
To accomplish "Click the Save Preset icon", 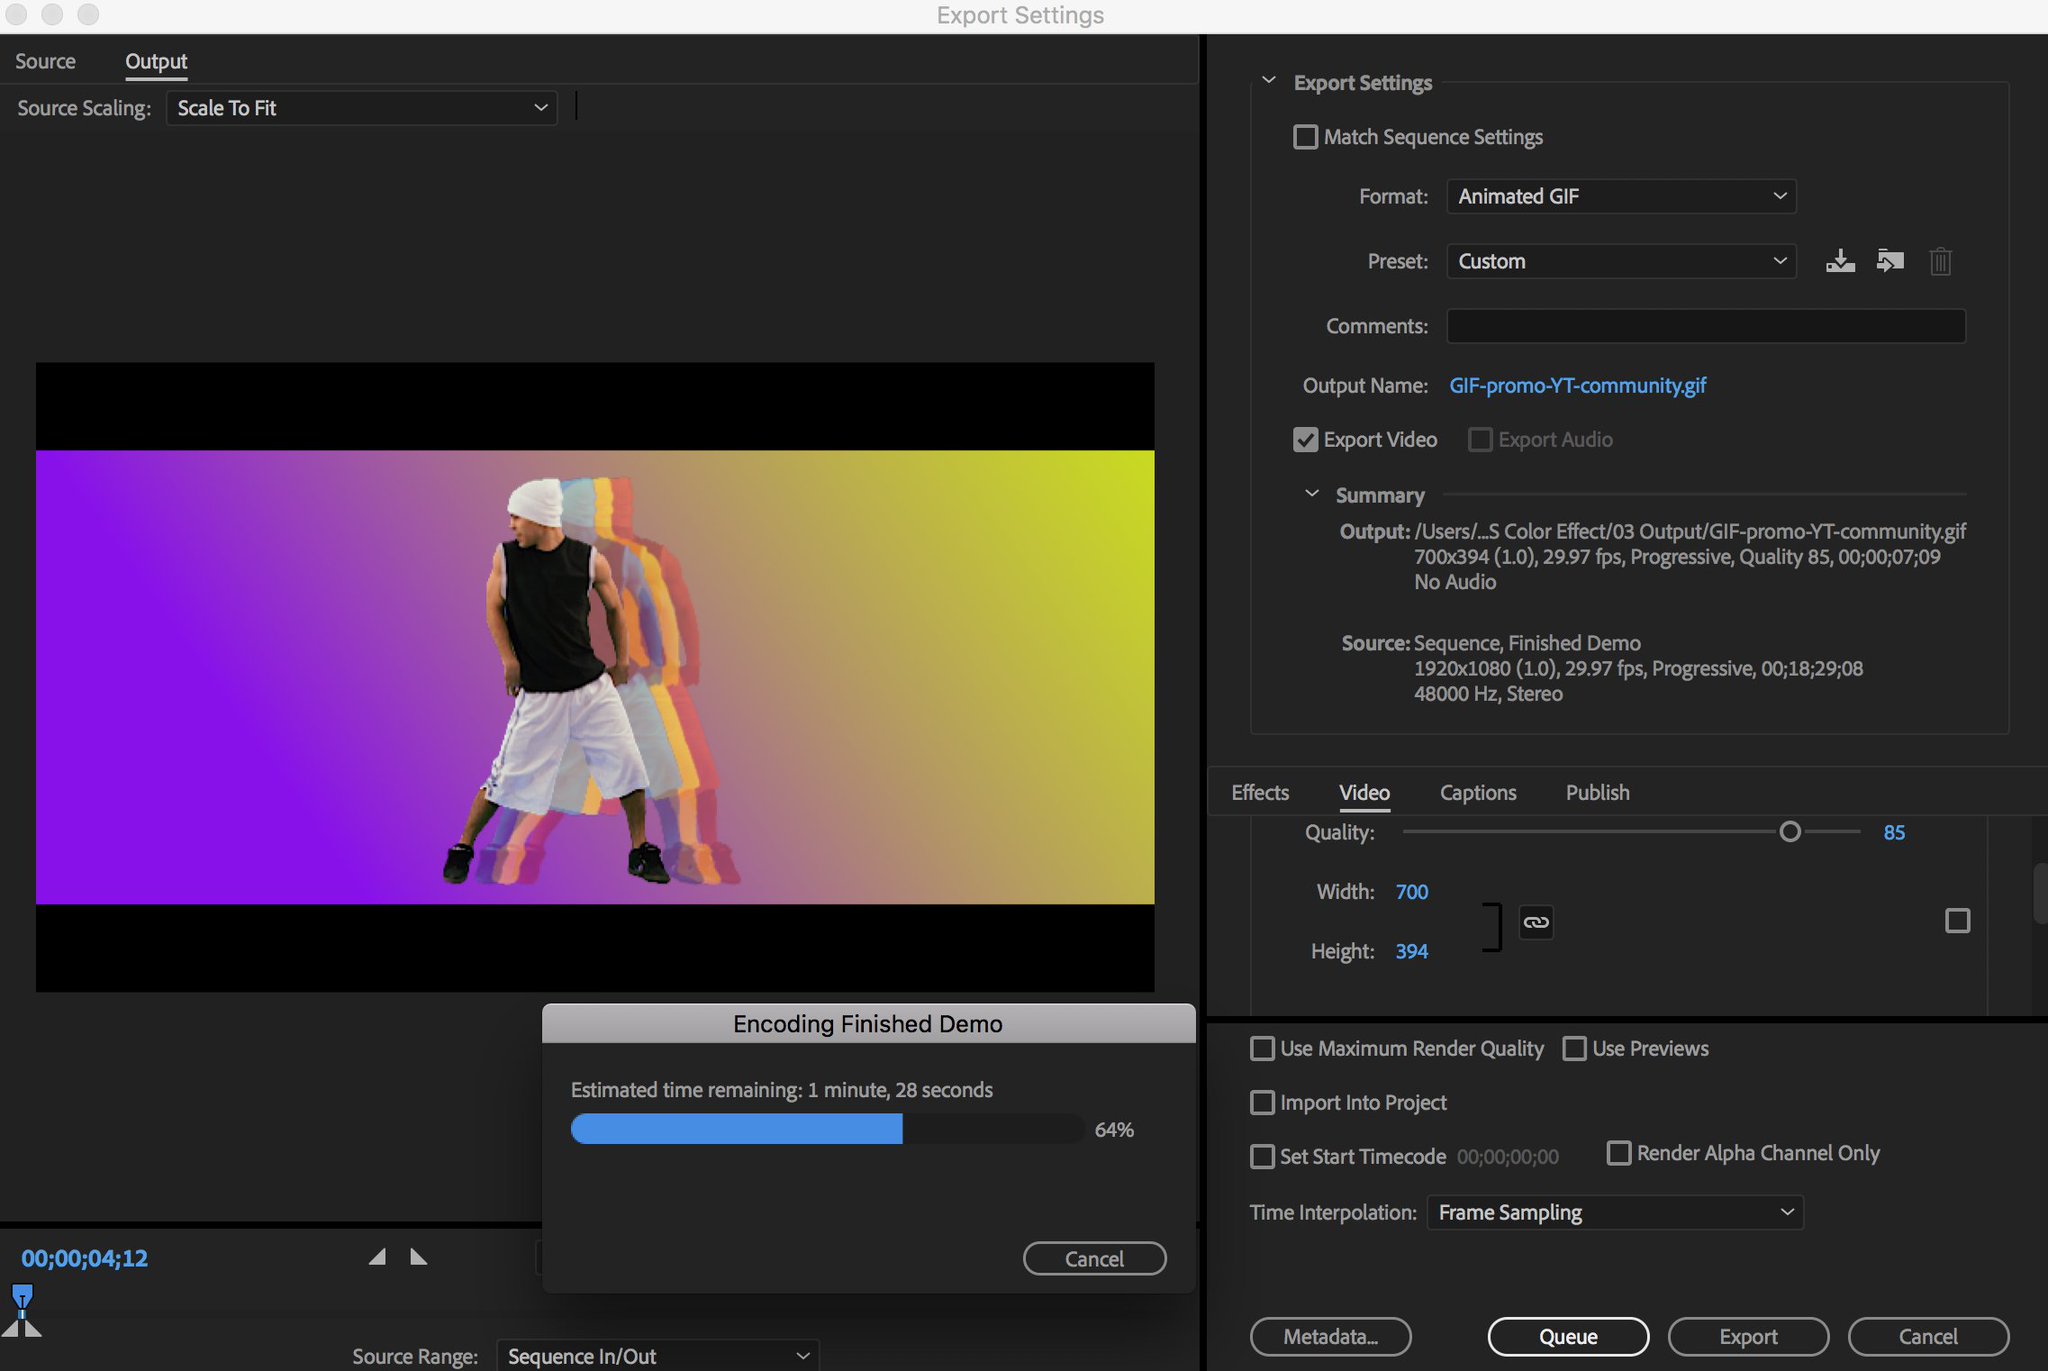I will 1840,261.
